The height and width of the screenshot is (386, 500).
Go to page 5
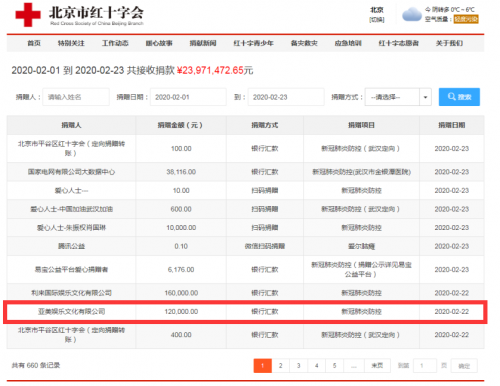pos(335,366)
